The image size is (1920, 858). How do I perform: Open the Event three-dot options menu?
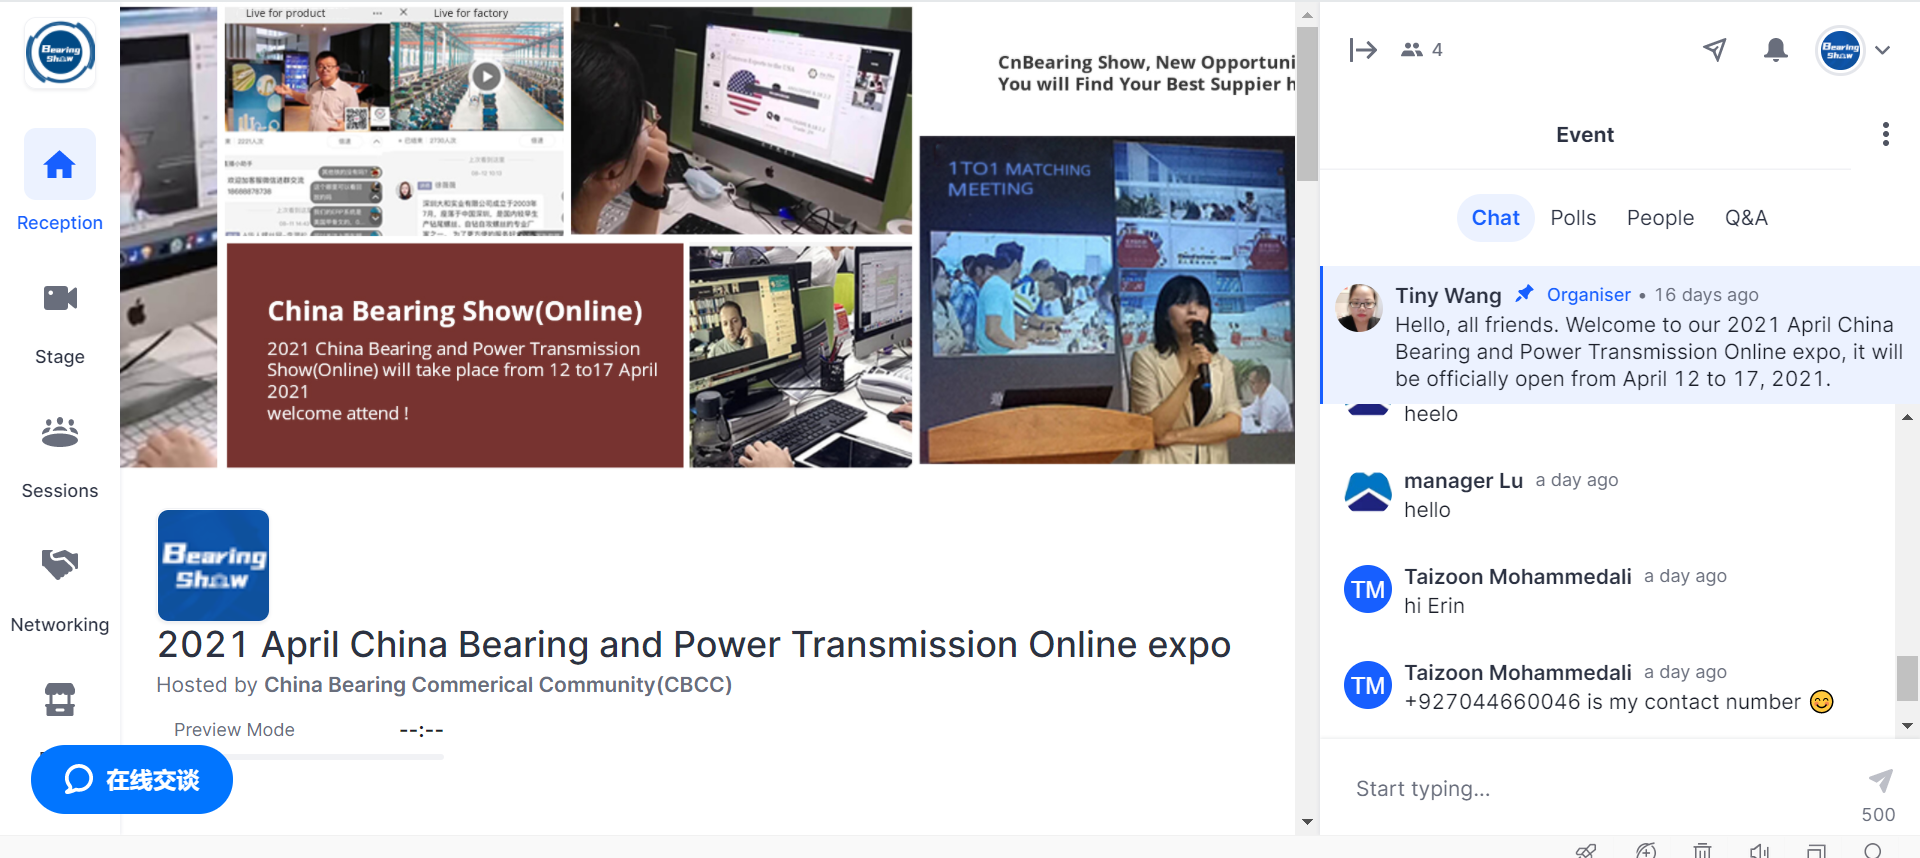coord(1886,134)
